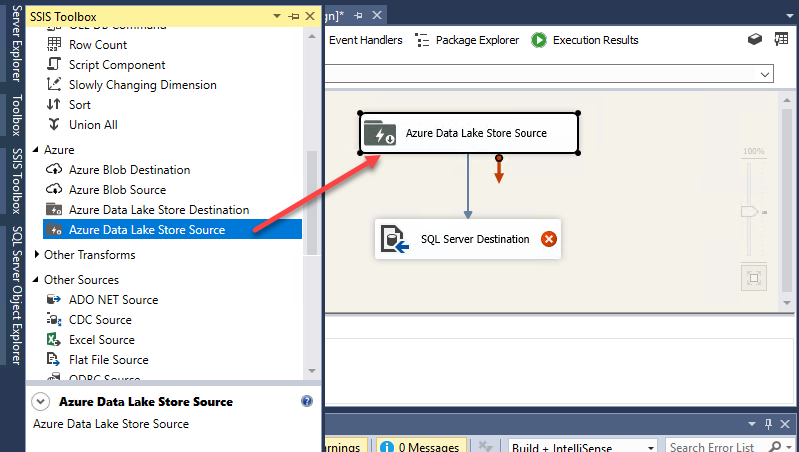Select the blue data path connector

(468, 186)
